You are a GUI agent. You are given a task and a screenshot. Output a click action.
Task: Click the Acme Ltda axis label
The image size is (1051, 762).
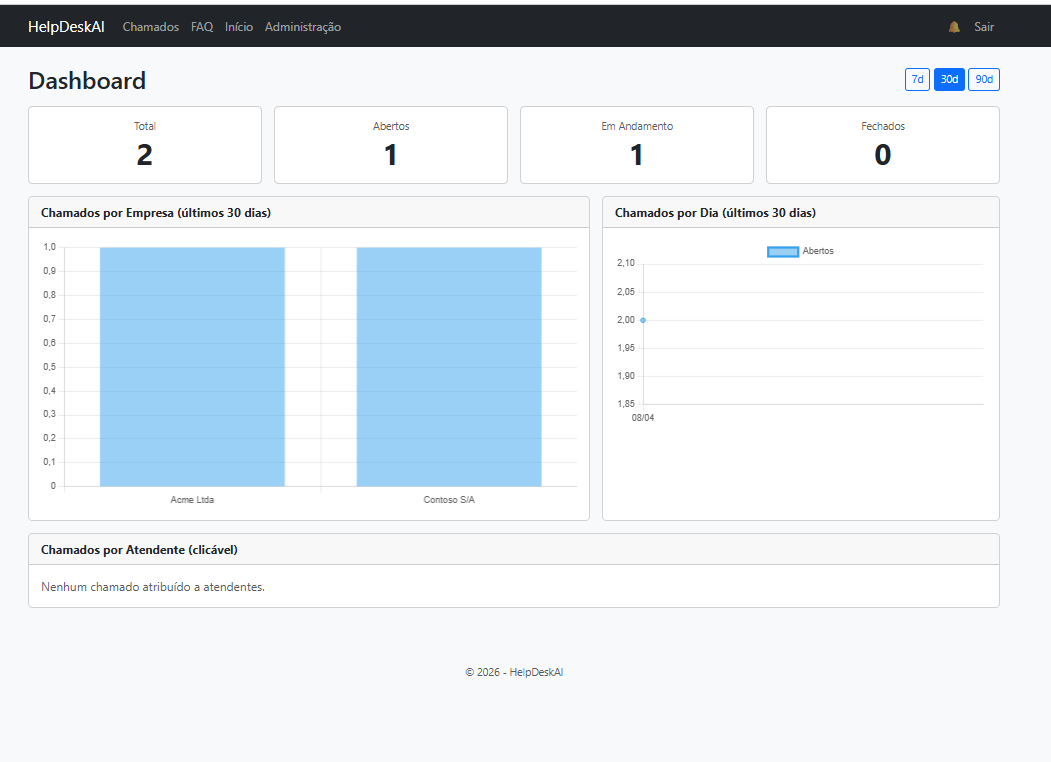click(192, 500)
